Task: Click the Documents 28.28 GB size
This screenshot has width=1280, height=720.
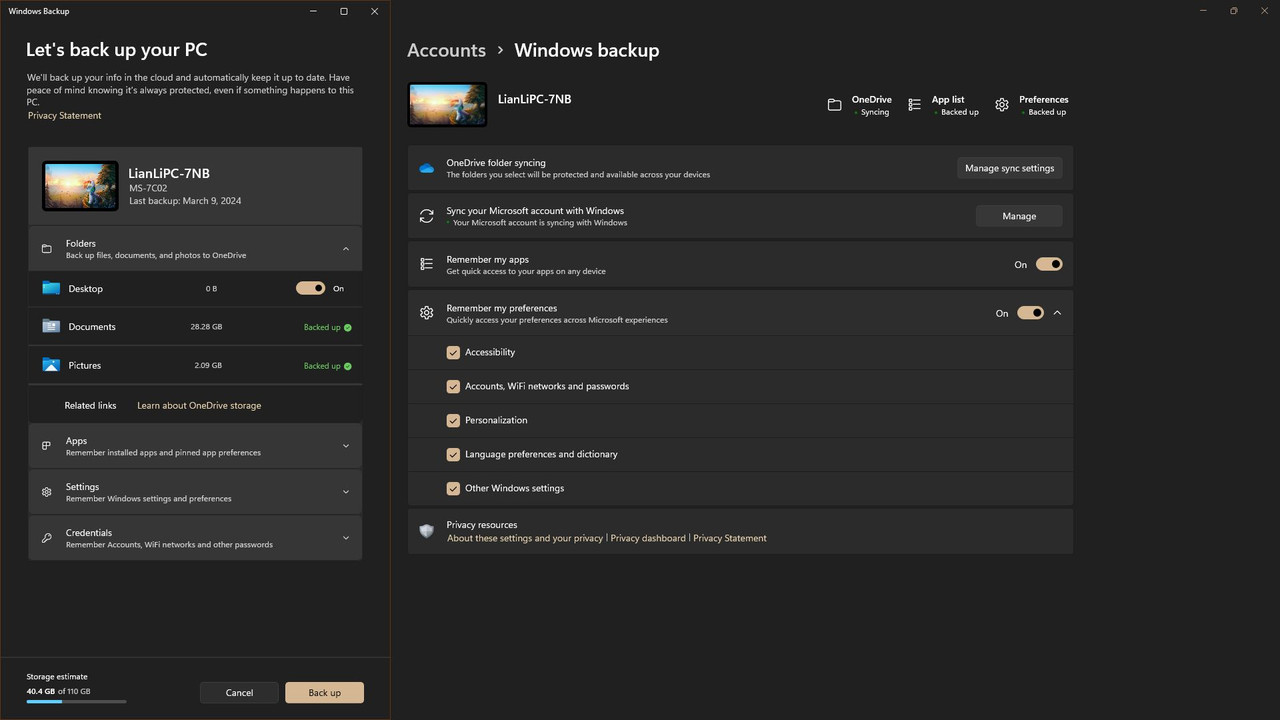Action: (x=206, y=327)
